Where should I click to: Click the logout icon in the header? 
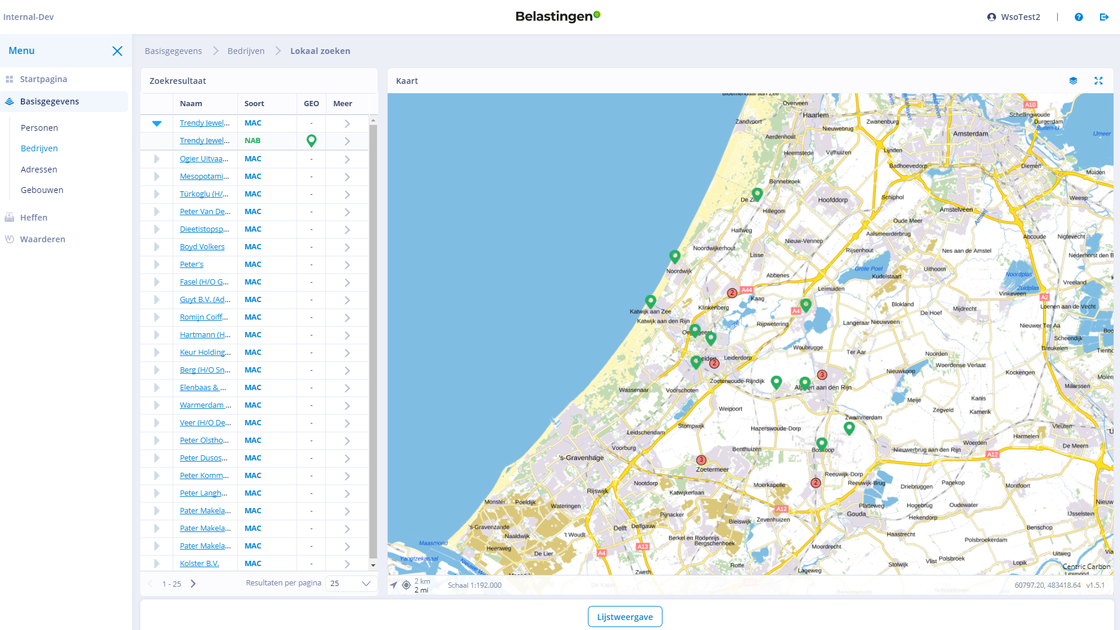coord(1104,17)
